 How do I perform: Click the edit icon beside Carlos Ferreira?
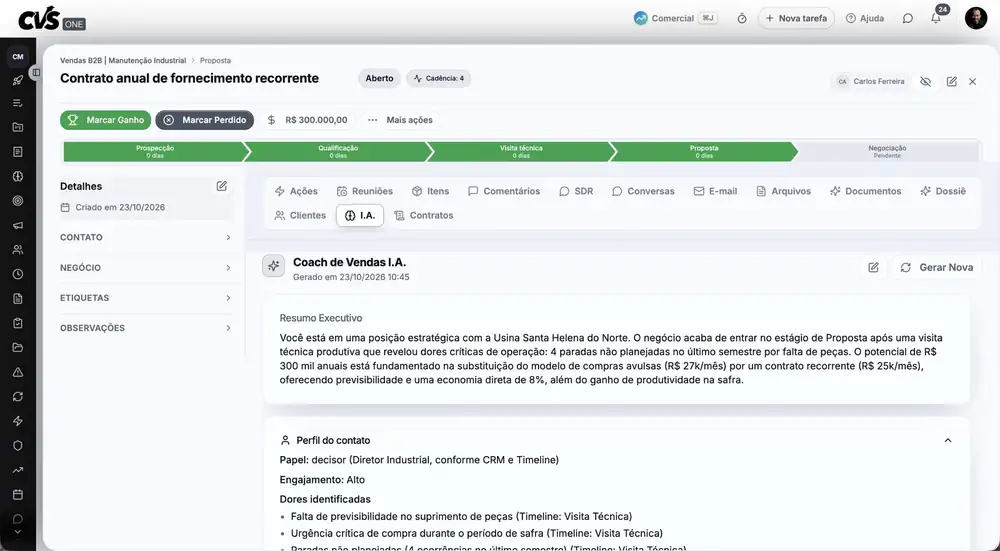[x=952, y=82]
